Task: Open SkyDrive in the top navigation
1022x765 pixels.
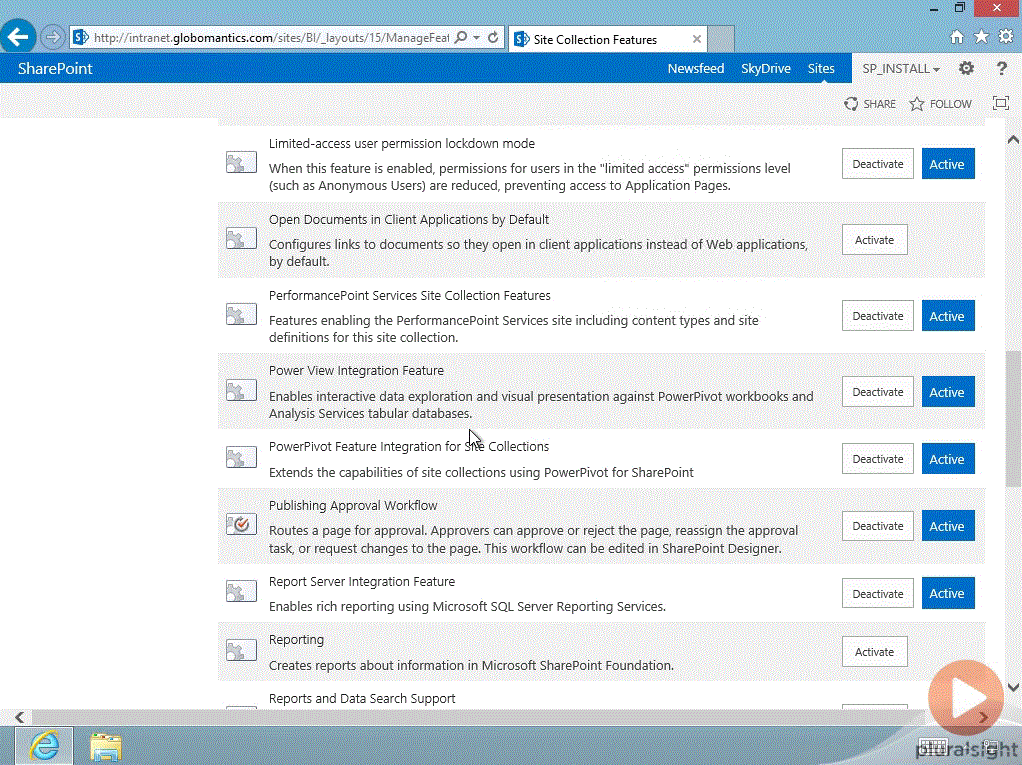Action: point(765,68)
